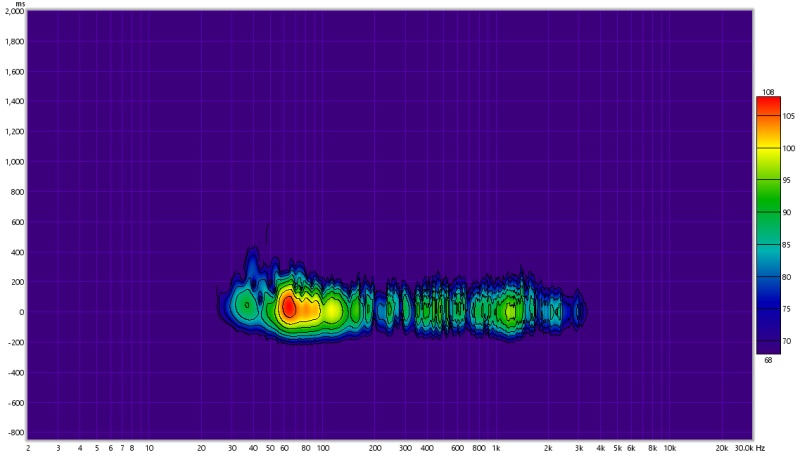Viewport: 800px width, 455px height.
Task: Click the "-200" time axis label
Action: pyautogui.click(x=17, y=342)
